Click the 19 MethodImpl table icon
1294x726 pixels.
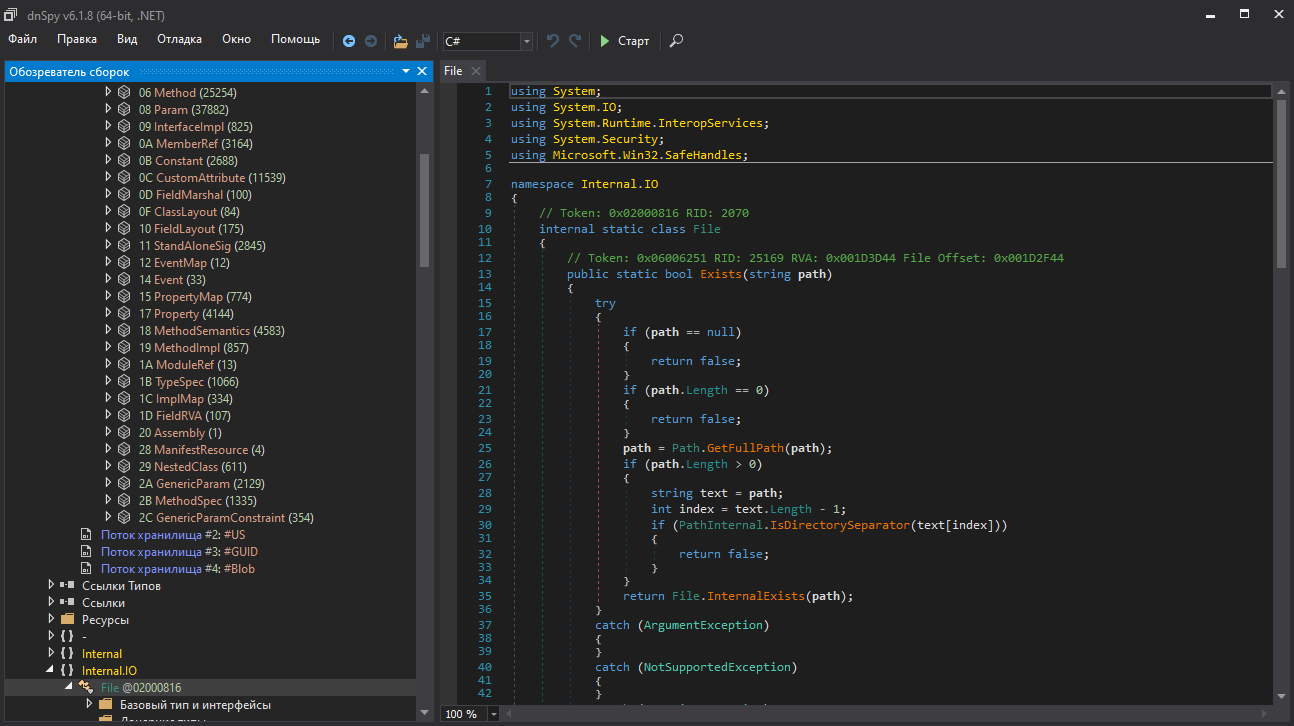[125, 348]
